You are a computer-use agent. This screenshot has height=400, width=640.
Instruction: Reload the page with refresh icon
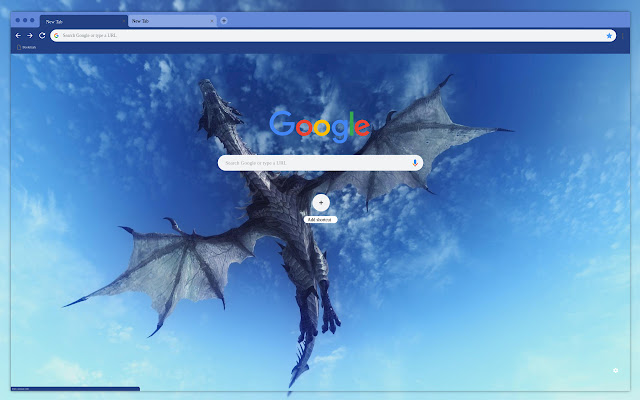coord(42,36)
